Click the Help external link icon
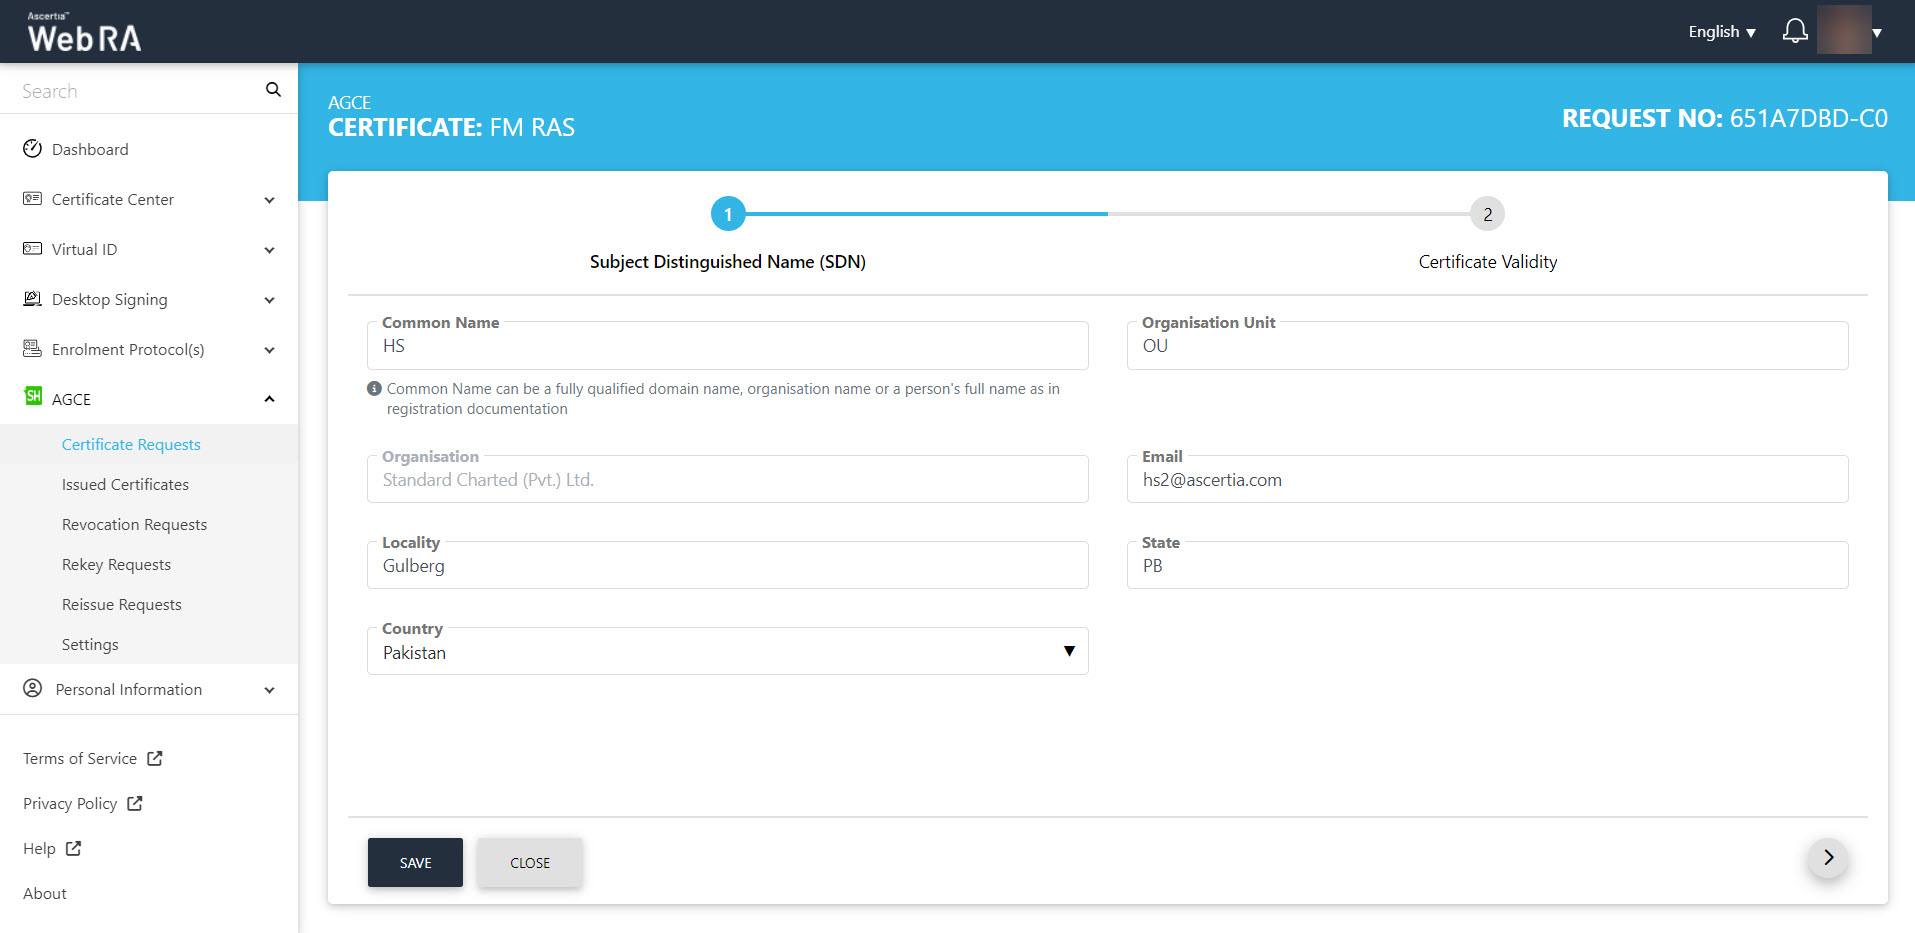This screenshot has width=1915, height=933. [73, 848]
